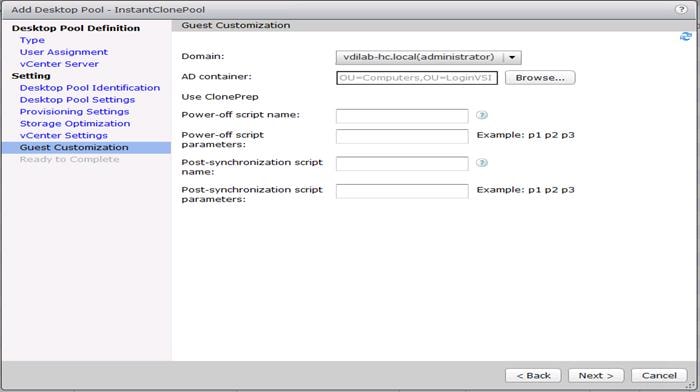700x392 pixels.
Task: Open the Type step in sidebar
Action: click(x=32, y=40)
